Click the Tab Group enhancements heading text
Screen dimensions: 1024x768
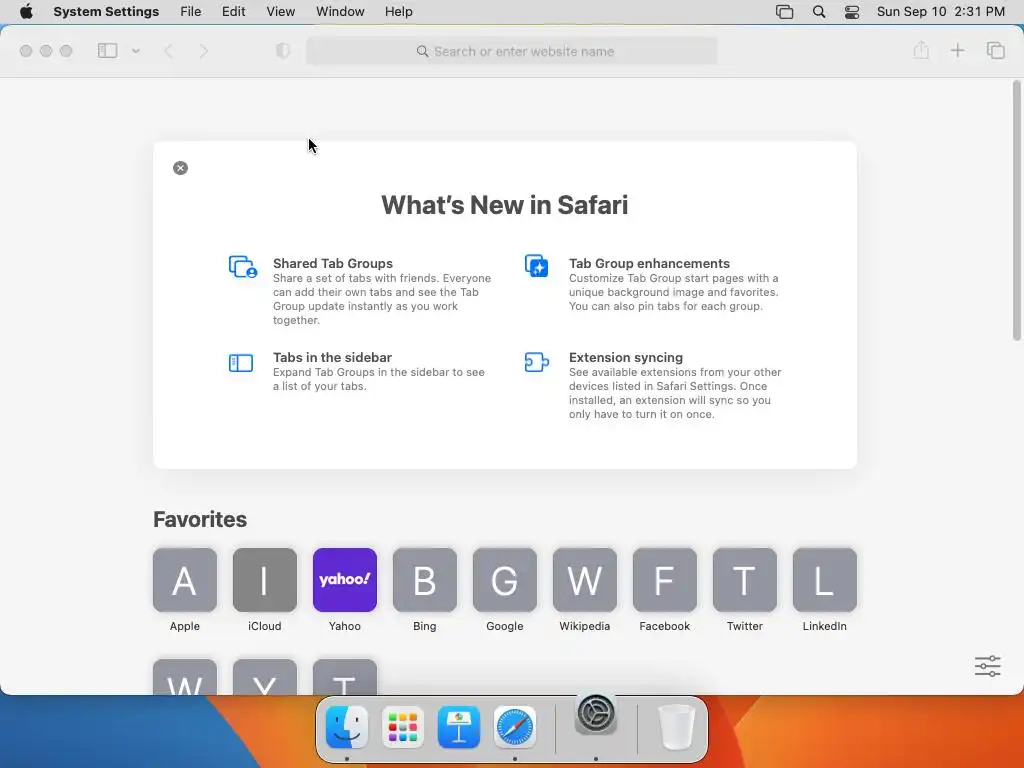pos(649,263)
